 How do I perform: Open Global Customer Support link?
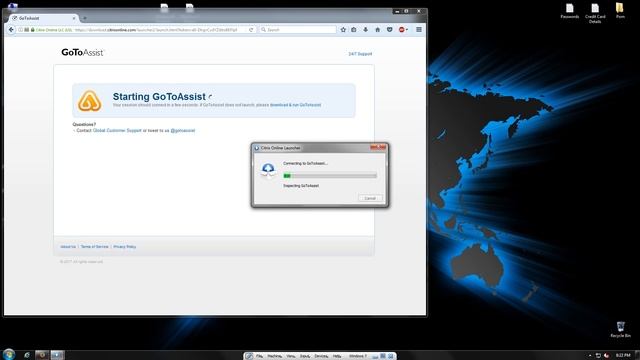(x=117, y=131)
